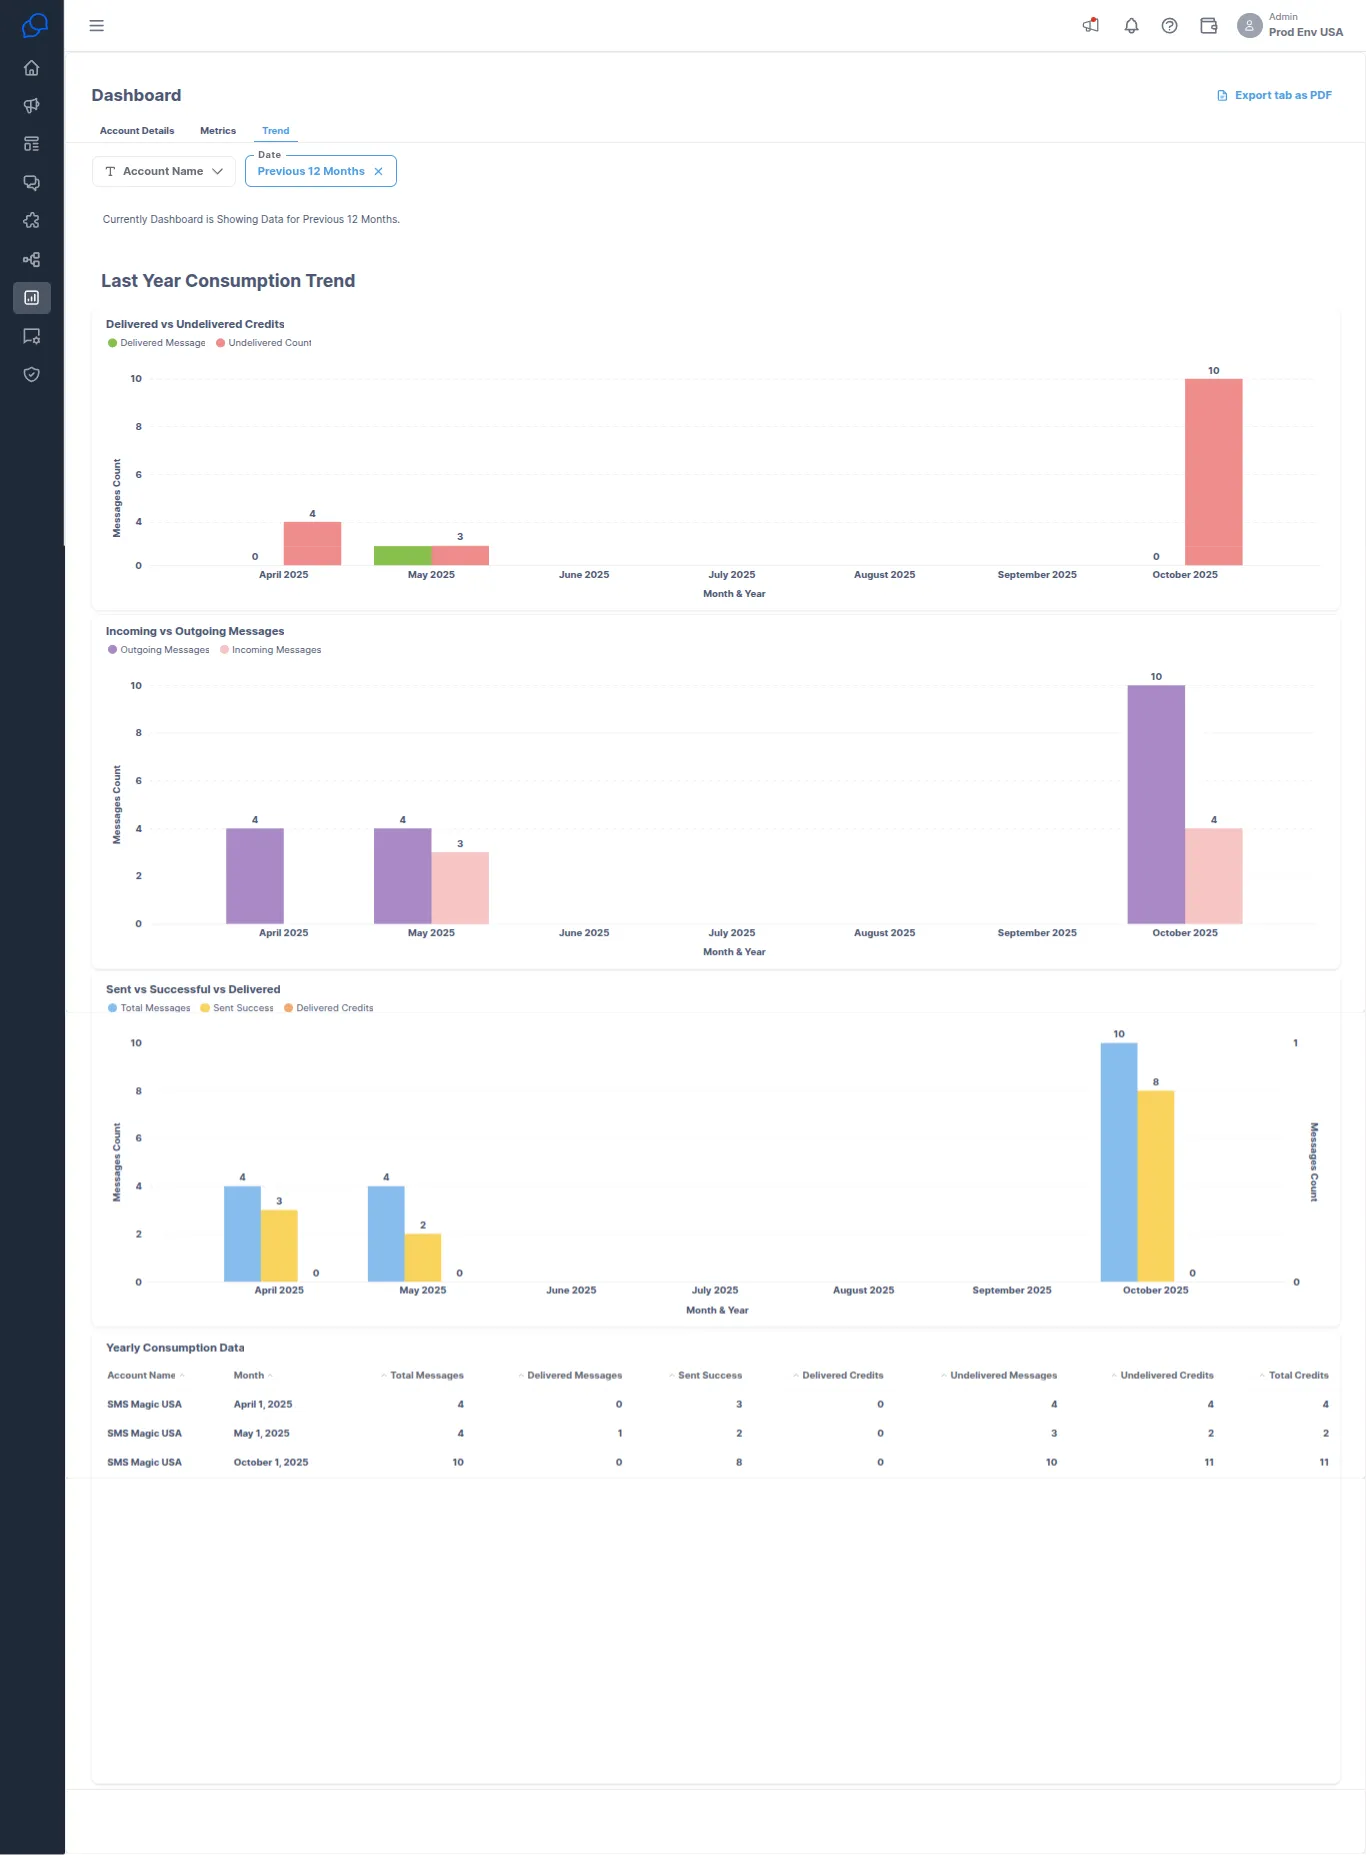This screenshot has width=1366, height=1859.
Task: Open the chat settings icon in the sidebar
Action: pos(32,337)
